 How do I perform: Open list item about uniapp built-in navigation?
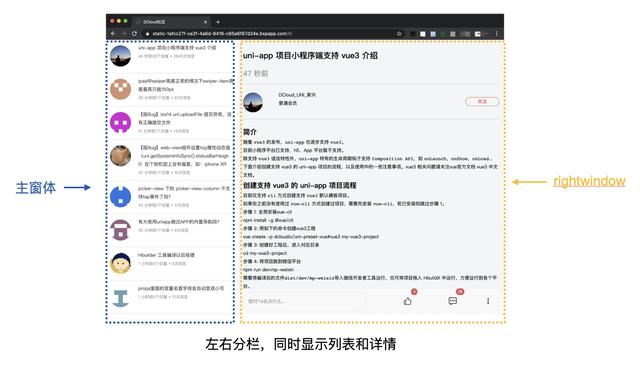tap(171, 230)
